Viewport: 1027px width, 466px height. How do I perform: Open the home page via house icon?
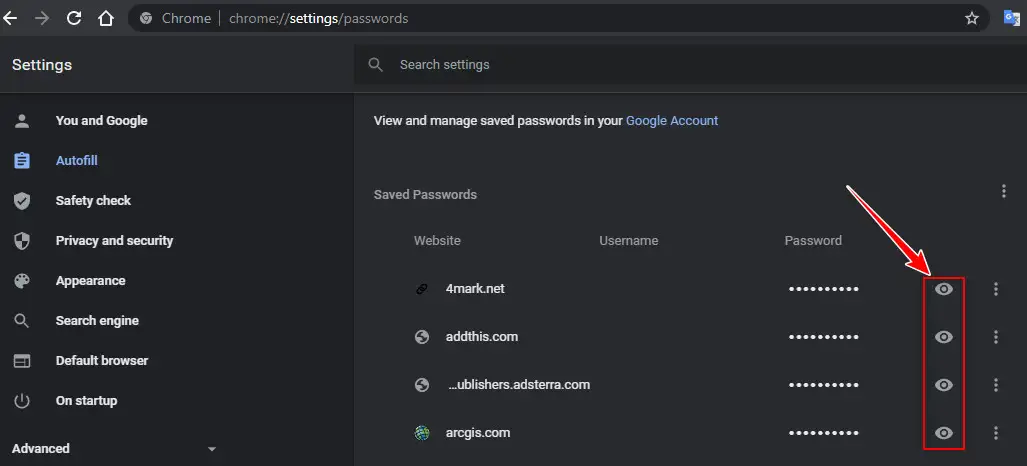click(x=105, y=18)
